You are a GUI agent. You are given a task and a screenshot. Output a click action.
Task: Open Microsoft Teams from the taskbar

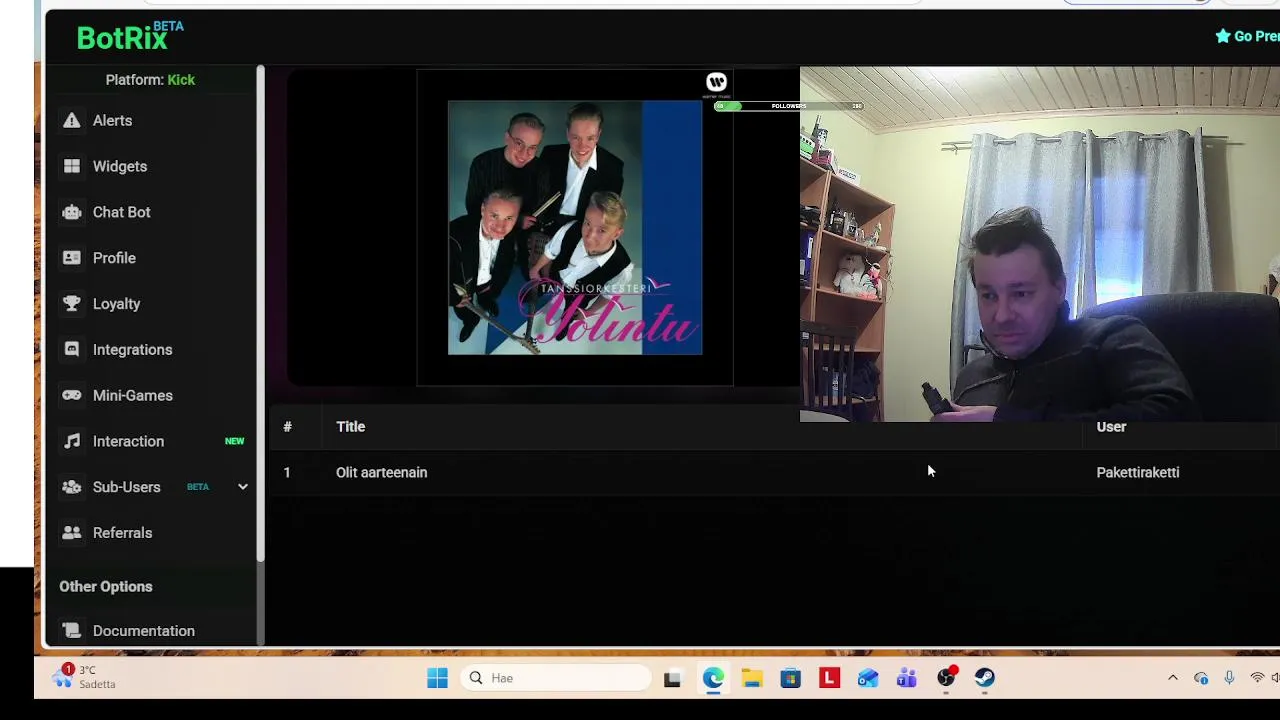pos(907,678)
